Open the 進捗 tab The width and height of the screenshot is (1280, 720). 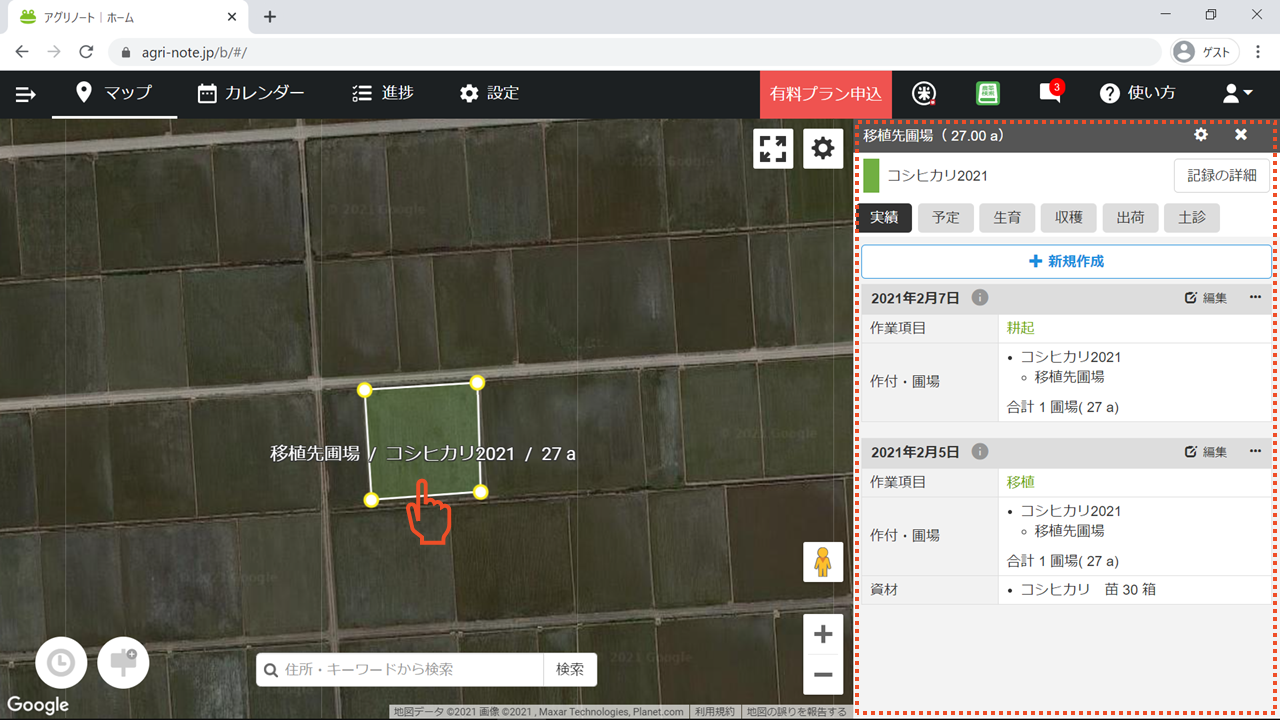[x=383, y=93]
